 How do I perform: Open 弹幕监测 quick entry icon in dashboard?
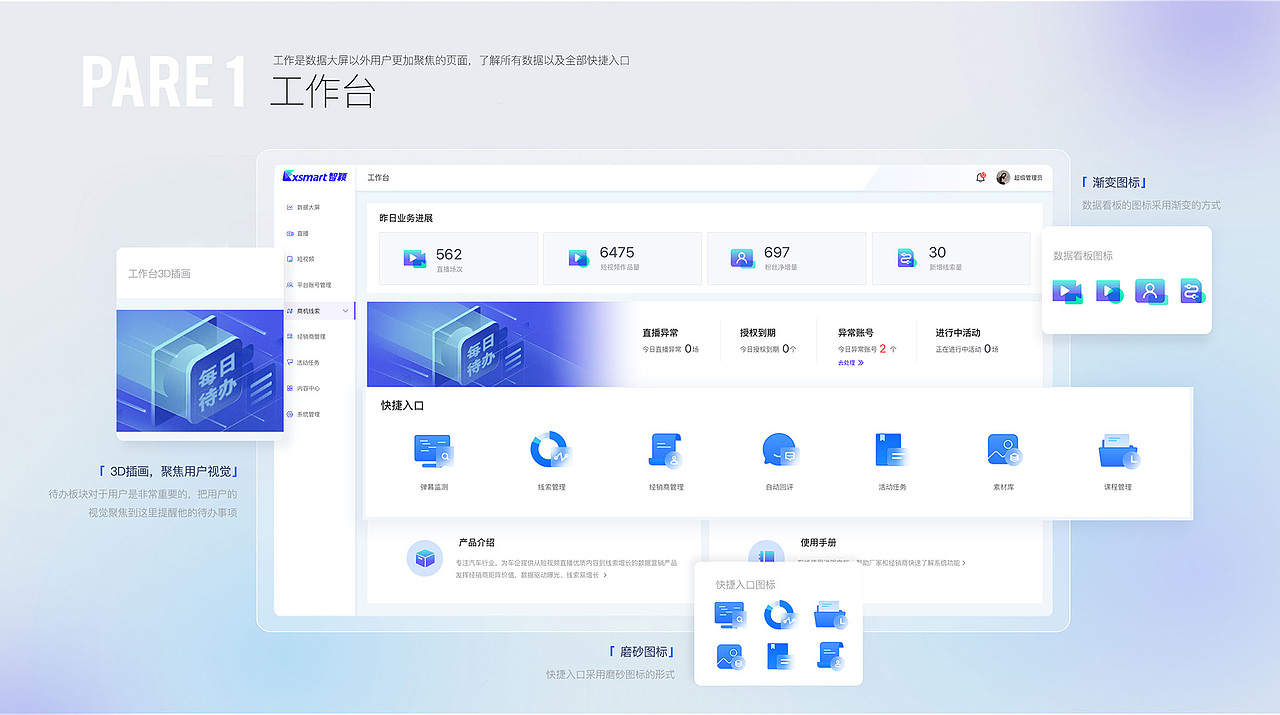coord(433,452)
